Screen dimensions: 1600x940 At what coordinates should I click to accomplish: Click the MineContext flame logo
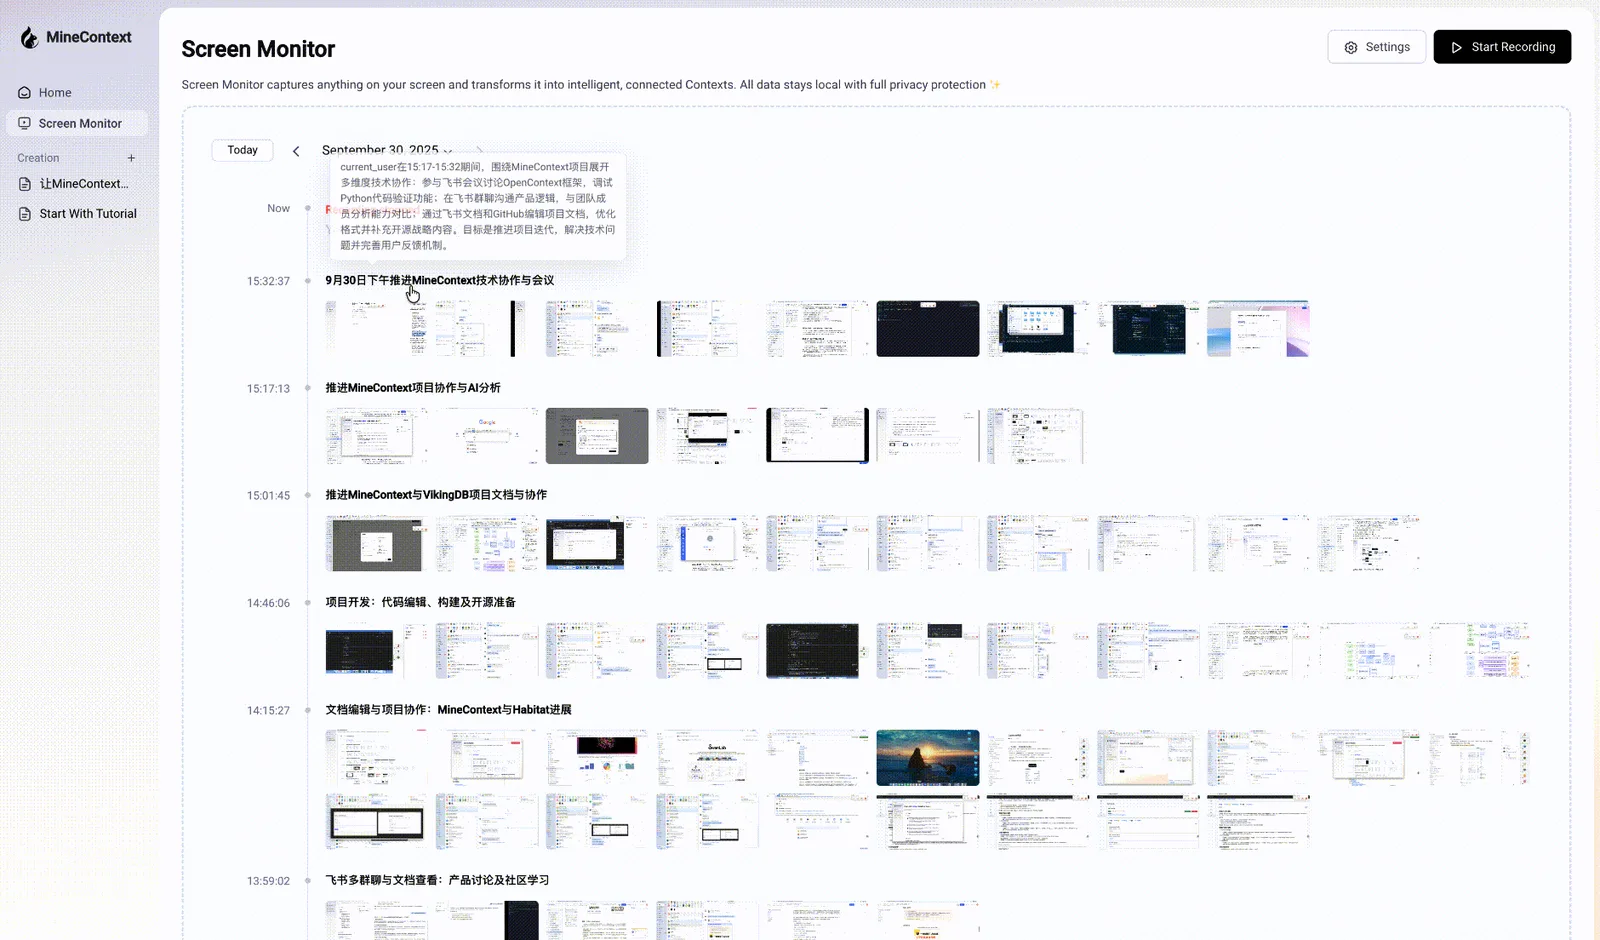pyautogui.click(x=29, y=37)
